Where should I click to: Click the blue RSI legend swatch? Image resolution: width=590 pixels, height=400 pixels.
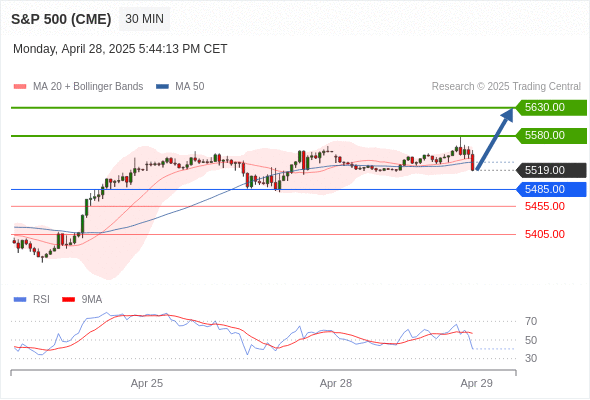pos(20,300)
